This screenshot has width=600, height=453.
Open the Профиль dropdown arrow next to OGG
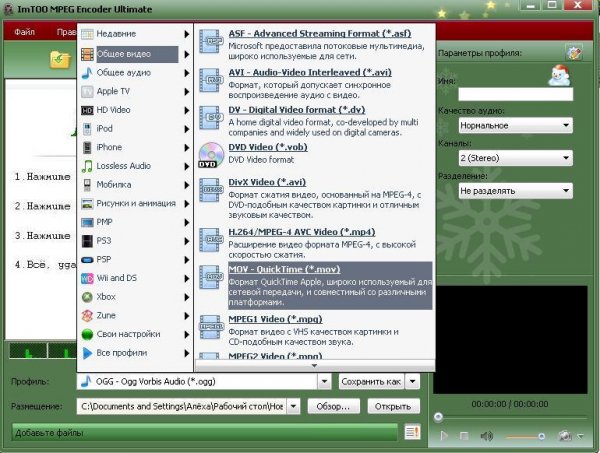324,381
